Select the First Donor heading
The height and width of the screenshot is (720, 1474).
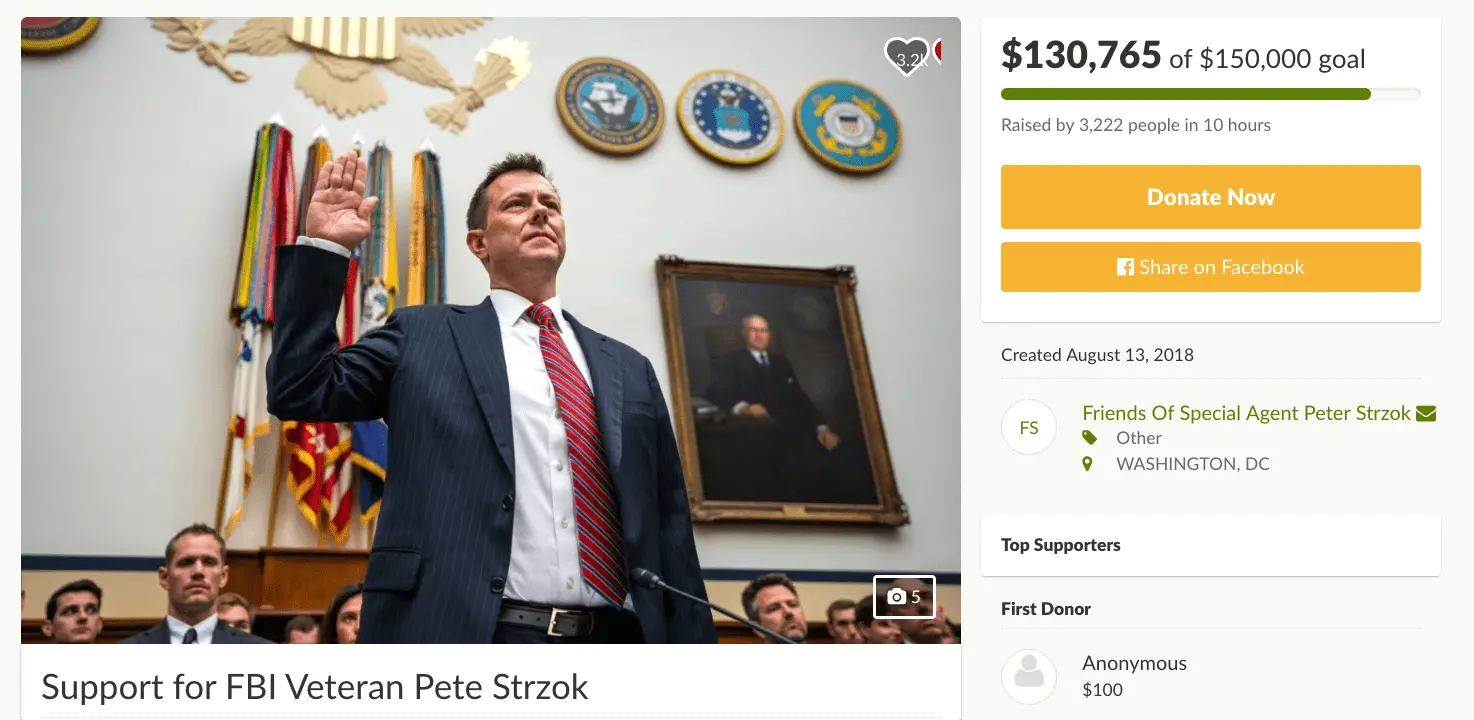coord(1046,609)
